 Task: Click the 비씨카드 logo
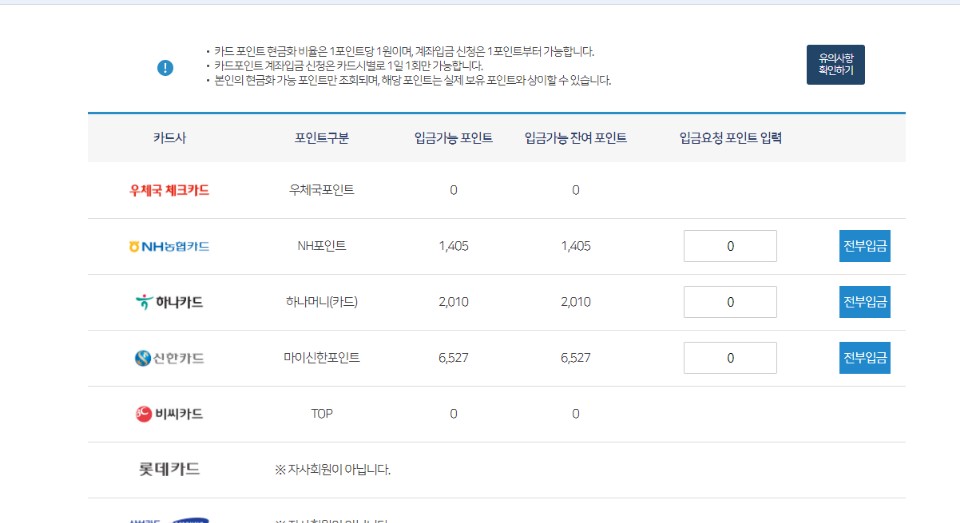tap(169, 414)
